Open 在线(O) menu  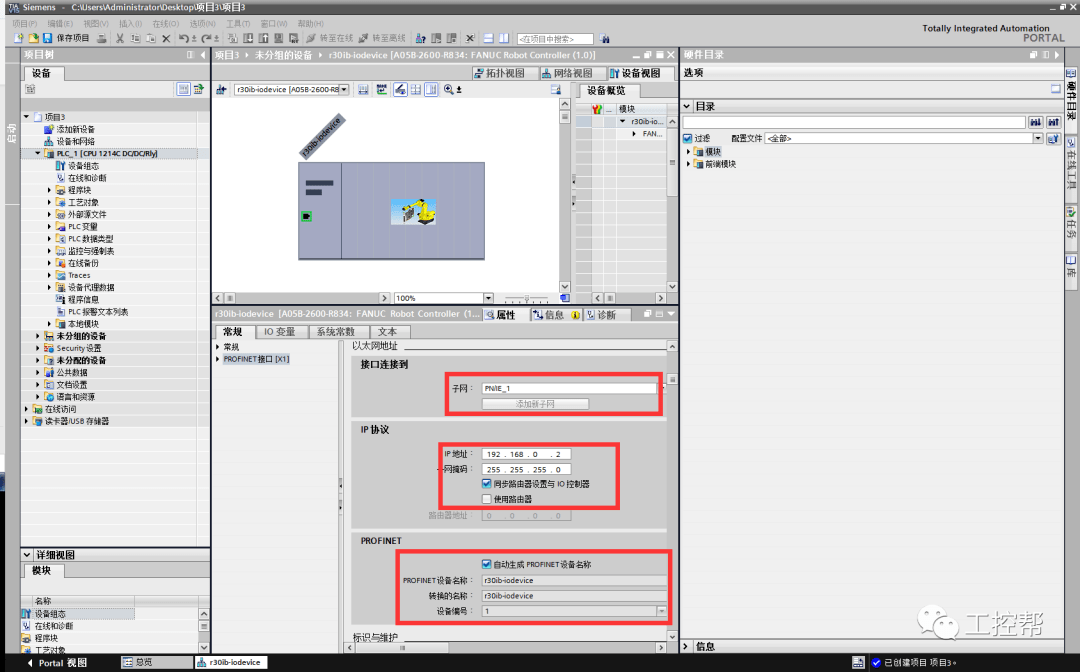coord(165,23)
